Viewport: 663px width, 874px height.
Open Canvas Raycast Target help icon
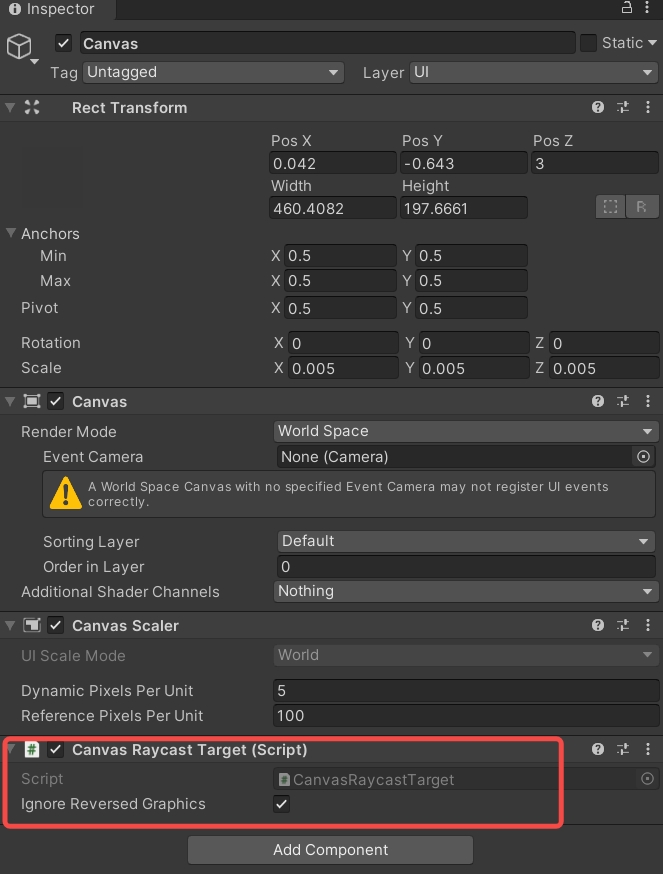598,749
